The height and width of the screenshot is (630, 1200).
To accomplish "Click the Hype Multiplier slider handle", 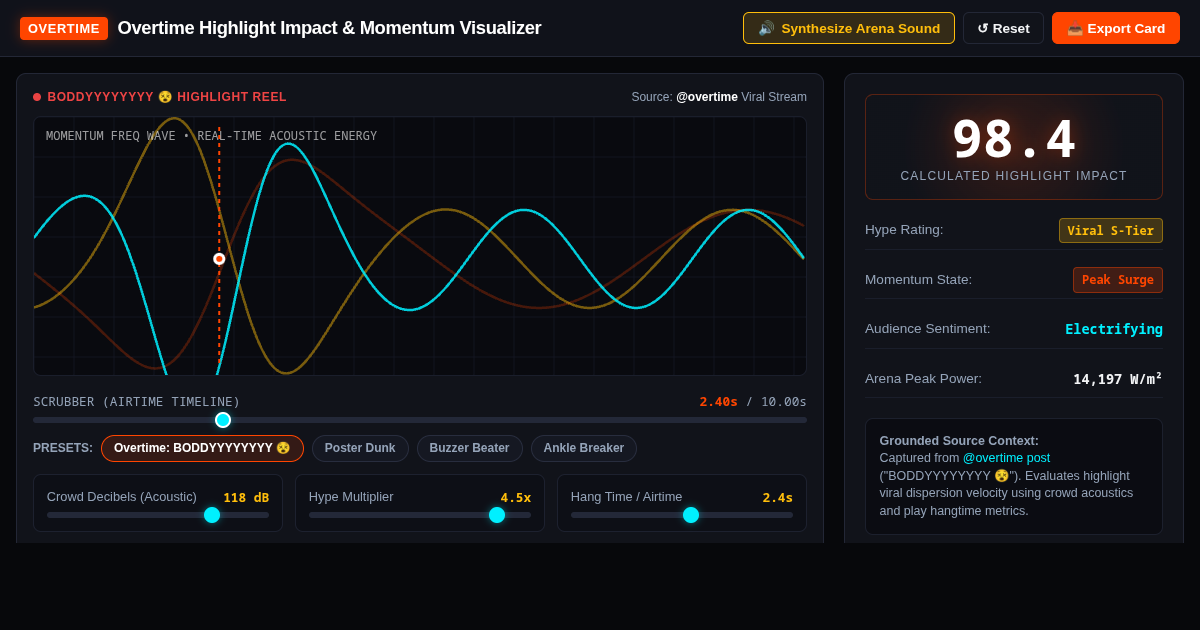I will (497, 515).
